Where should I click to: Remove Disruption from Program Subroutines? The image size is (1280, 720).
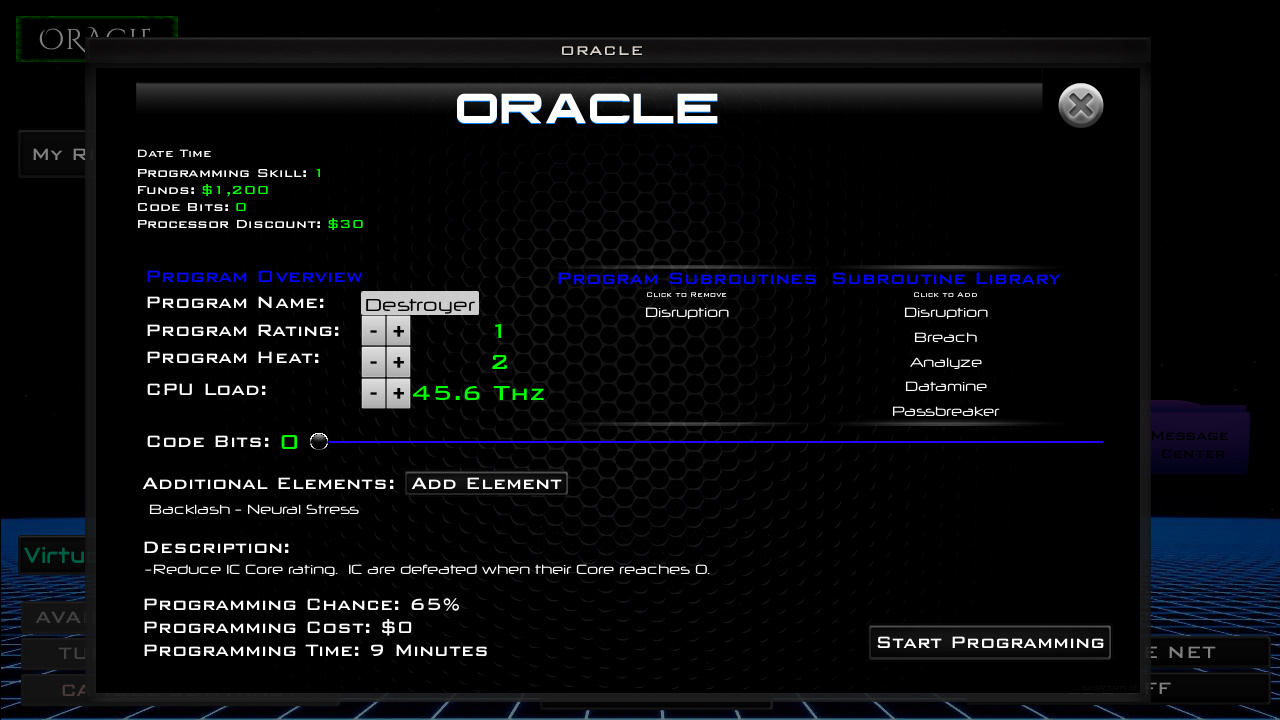686,312
